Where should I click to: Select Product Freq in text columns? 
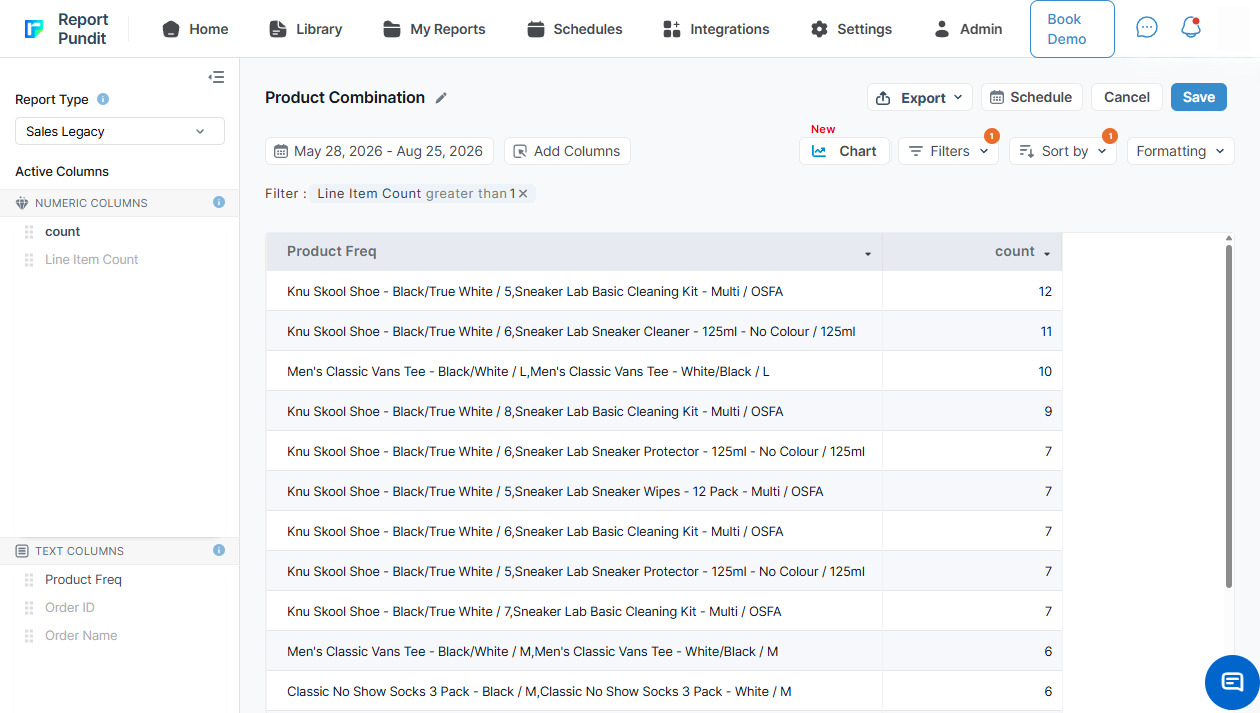pos(83,580)
